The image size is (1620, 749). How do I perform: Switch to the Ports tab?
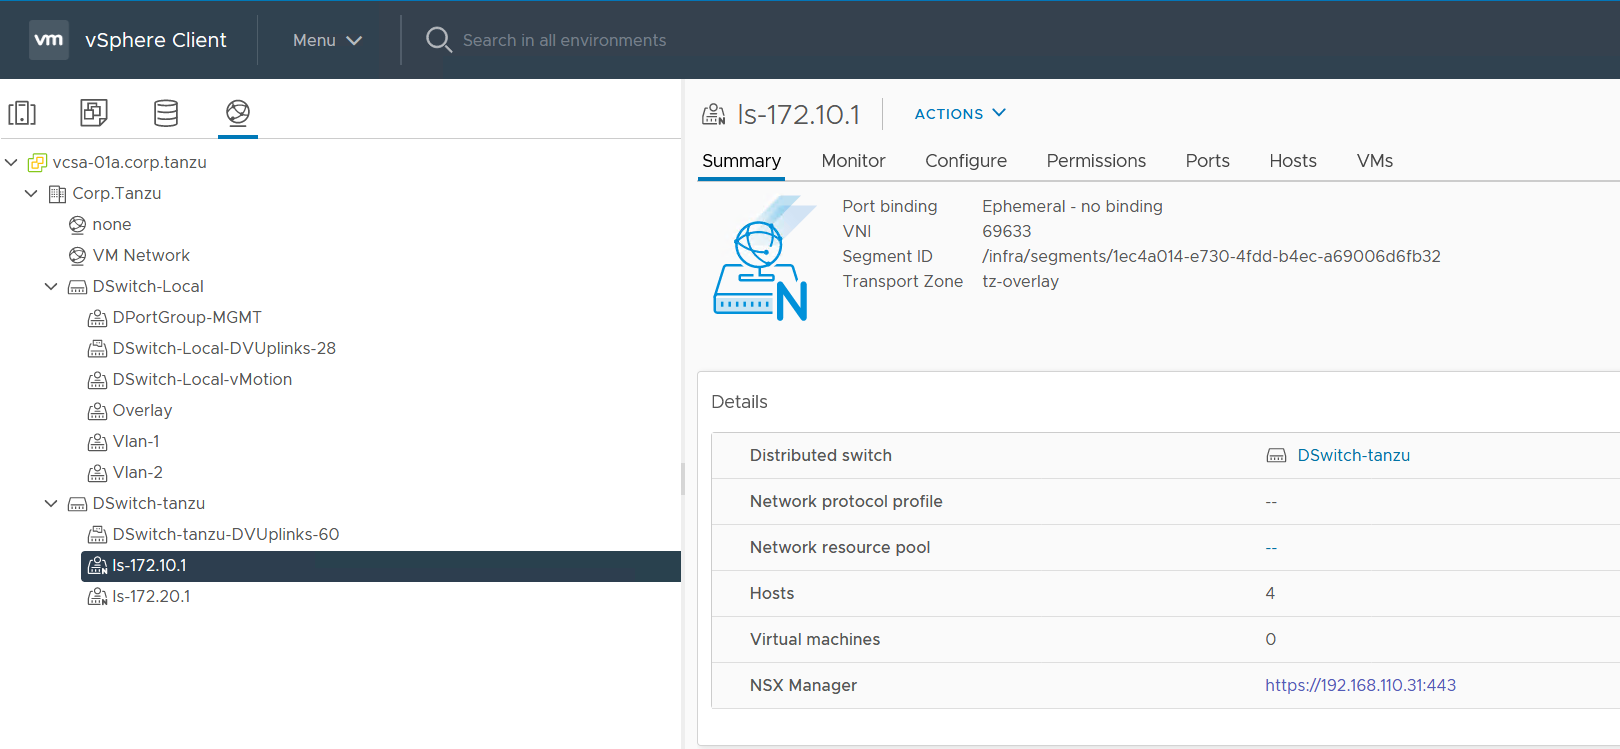tap(1207, 161)
